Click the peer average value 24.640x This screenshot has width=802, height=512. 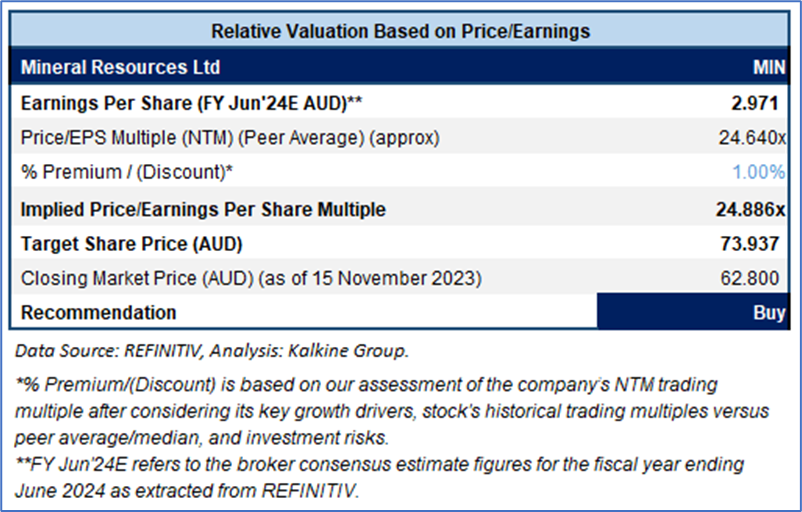(x=755, y=137)
